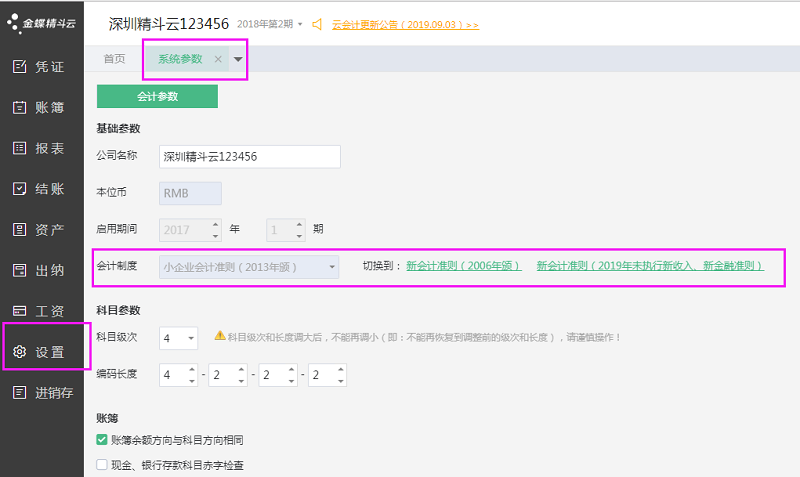Open the 报表 reports module
Viewport: 800px width, 477px height.
39,148
